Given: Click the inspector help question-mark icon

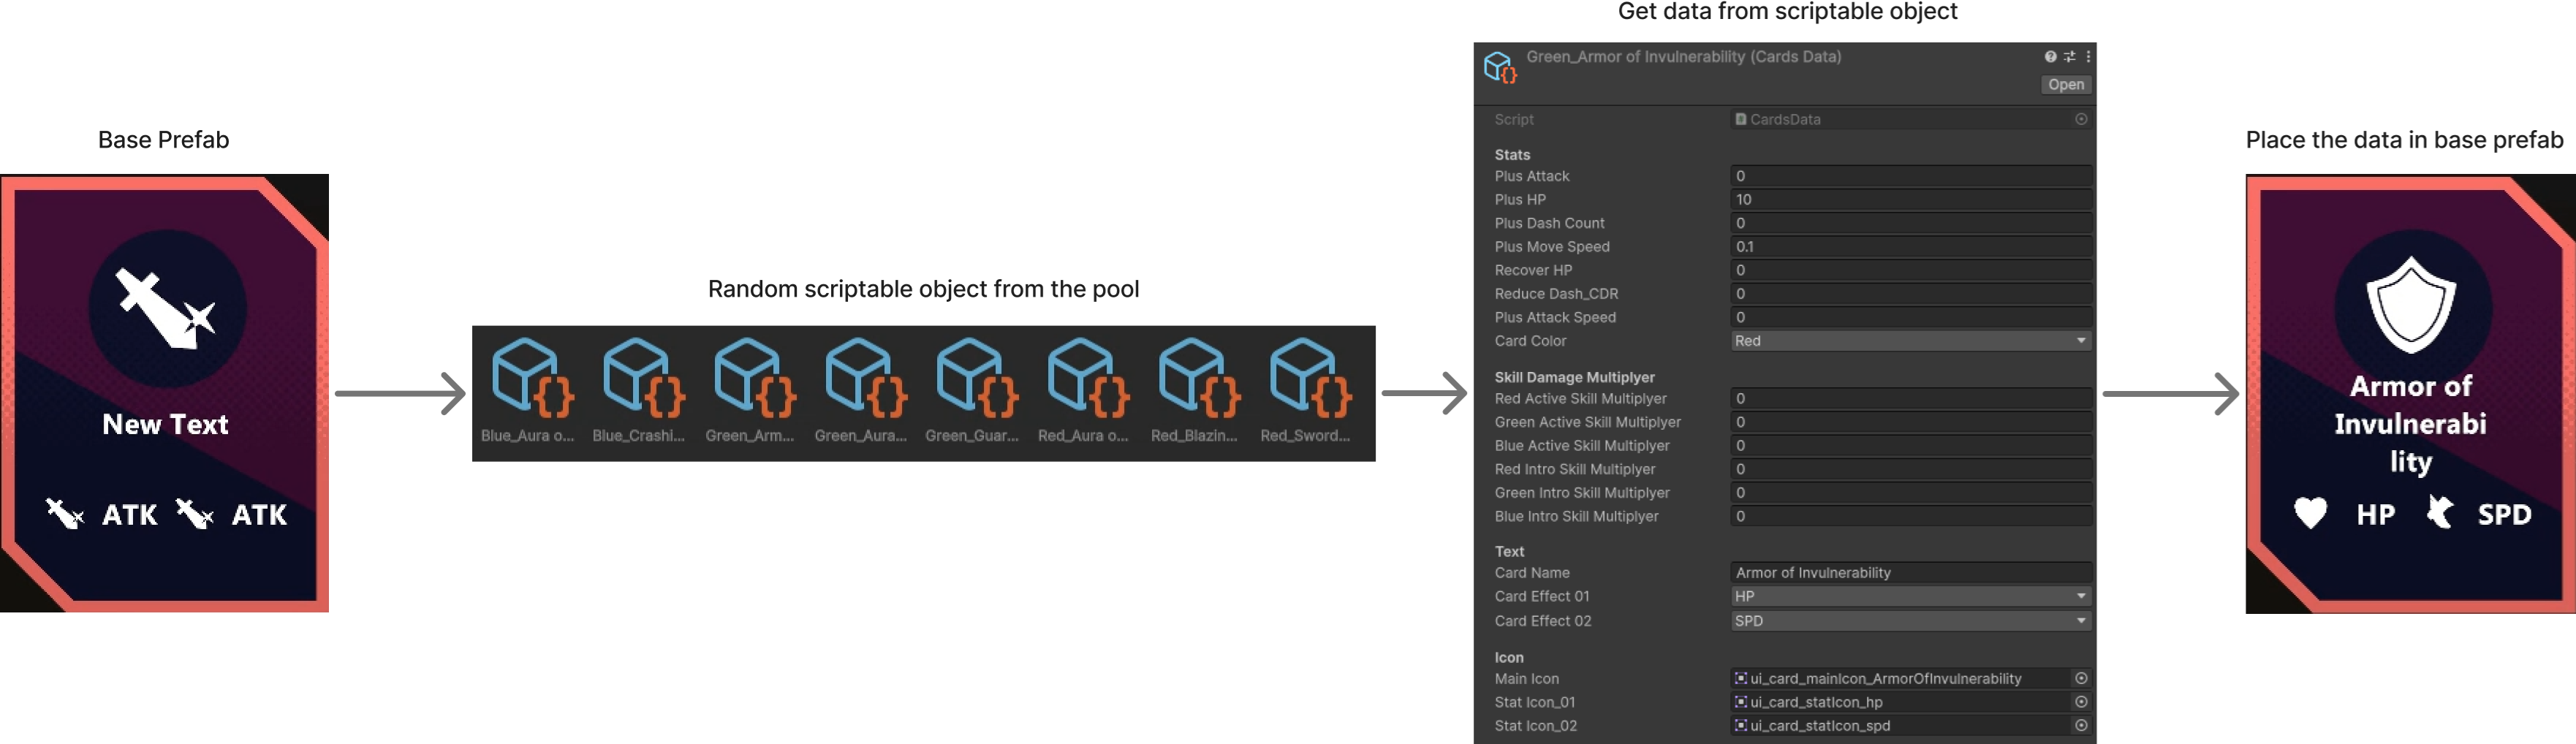Looking at the screenshot, I should [2050, 57].
